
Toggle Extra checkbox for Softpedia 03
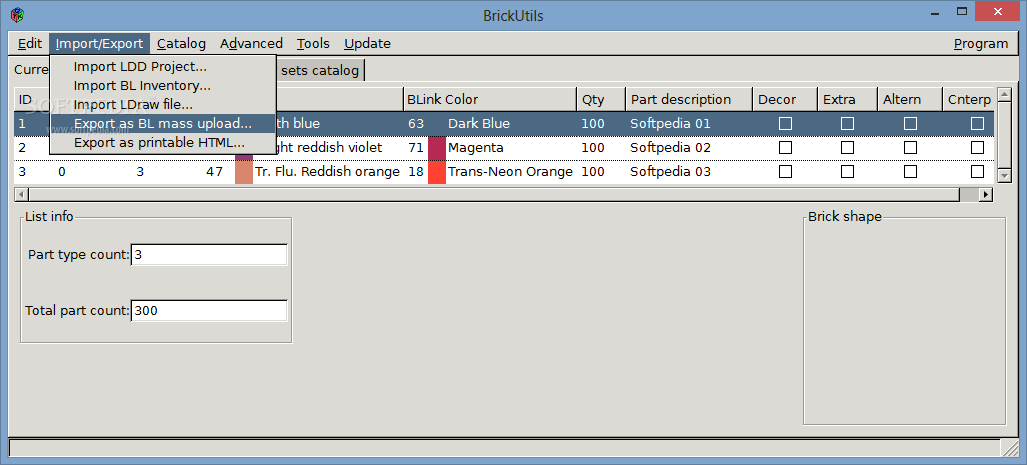[x=848, y=172]
